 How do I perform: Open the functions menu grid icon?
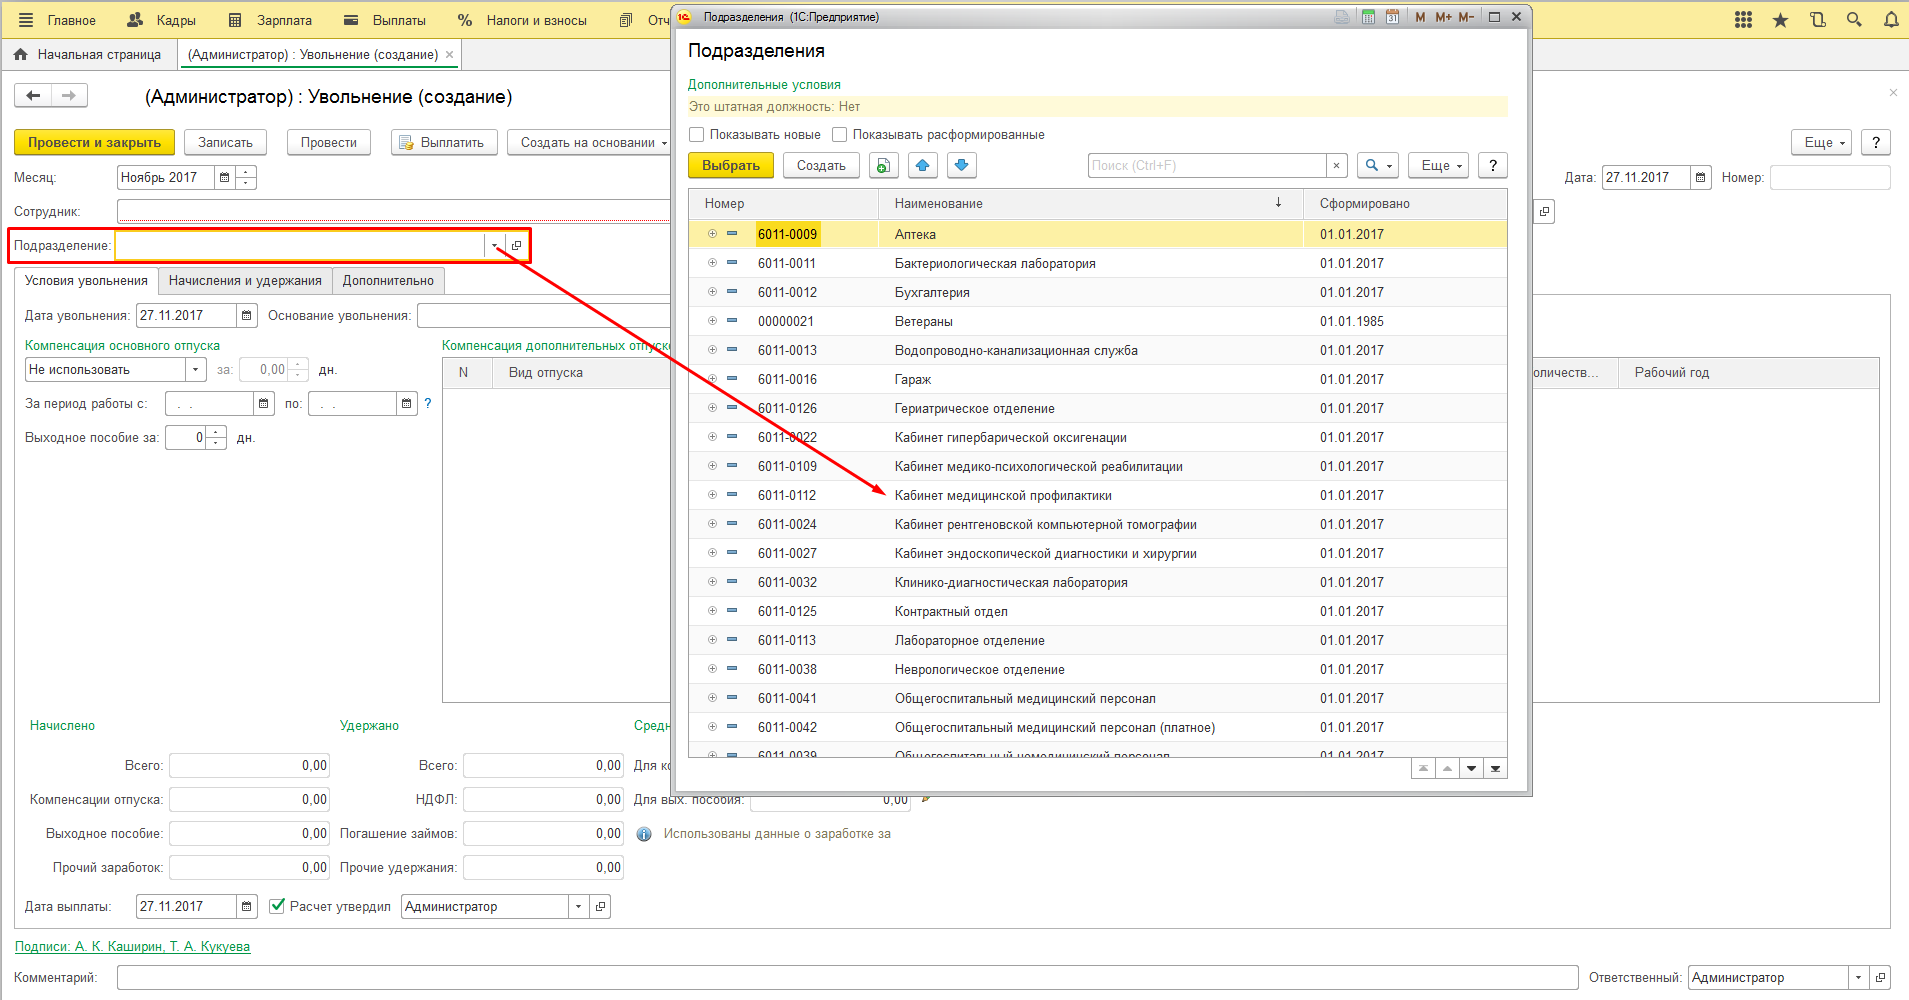[1743, 20]
